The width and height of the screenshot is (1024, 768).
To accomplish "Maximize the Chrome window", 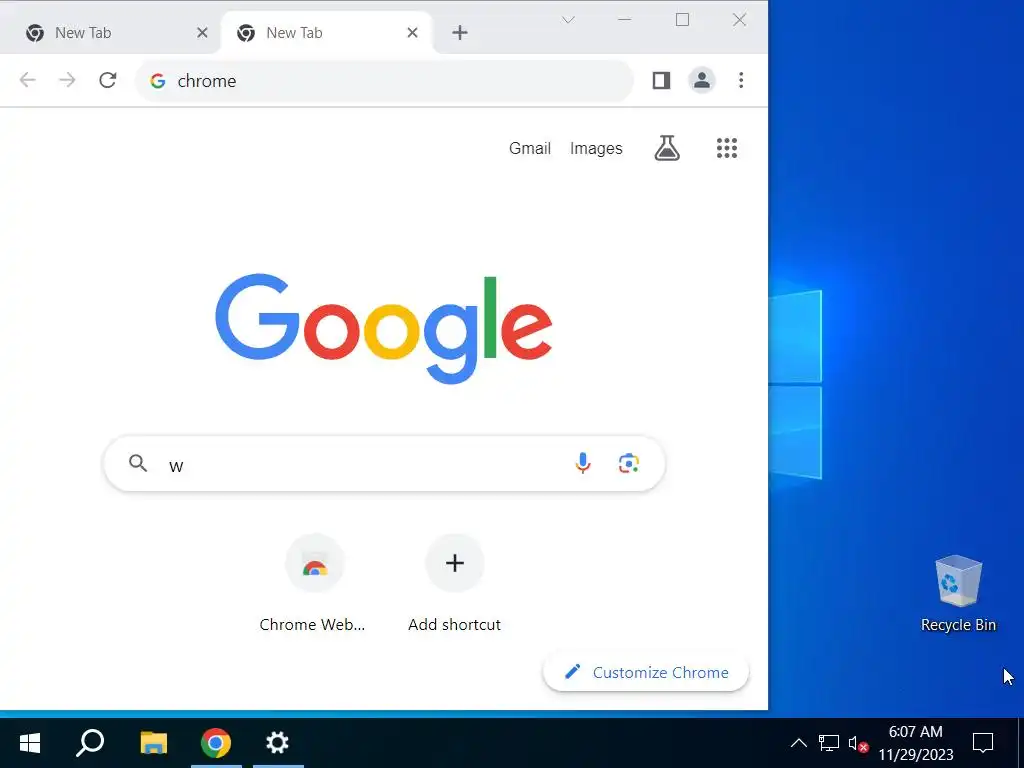I will tap(682, 20).
